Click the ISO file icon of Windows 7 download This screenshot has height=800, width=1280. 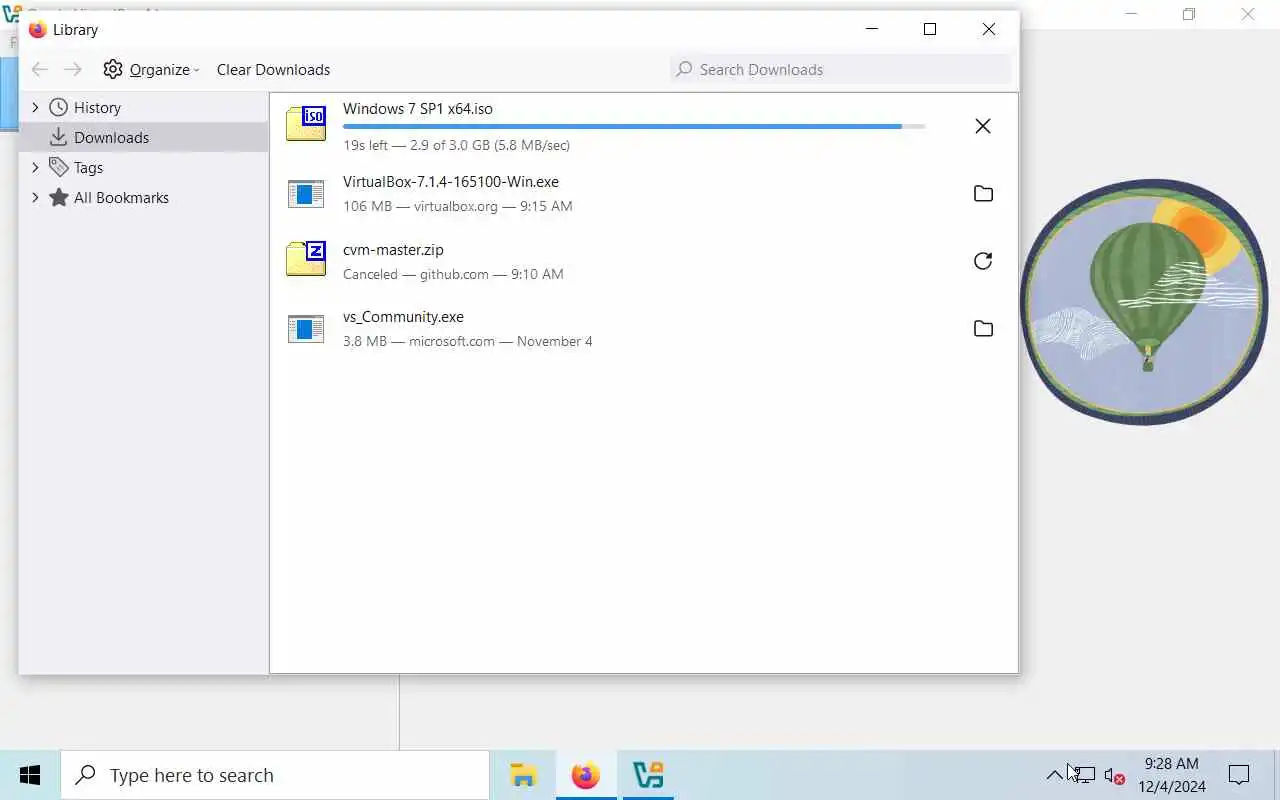coord(306,123)
